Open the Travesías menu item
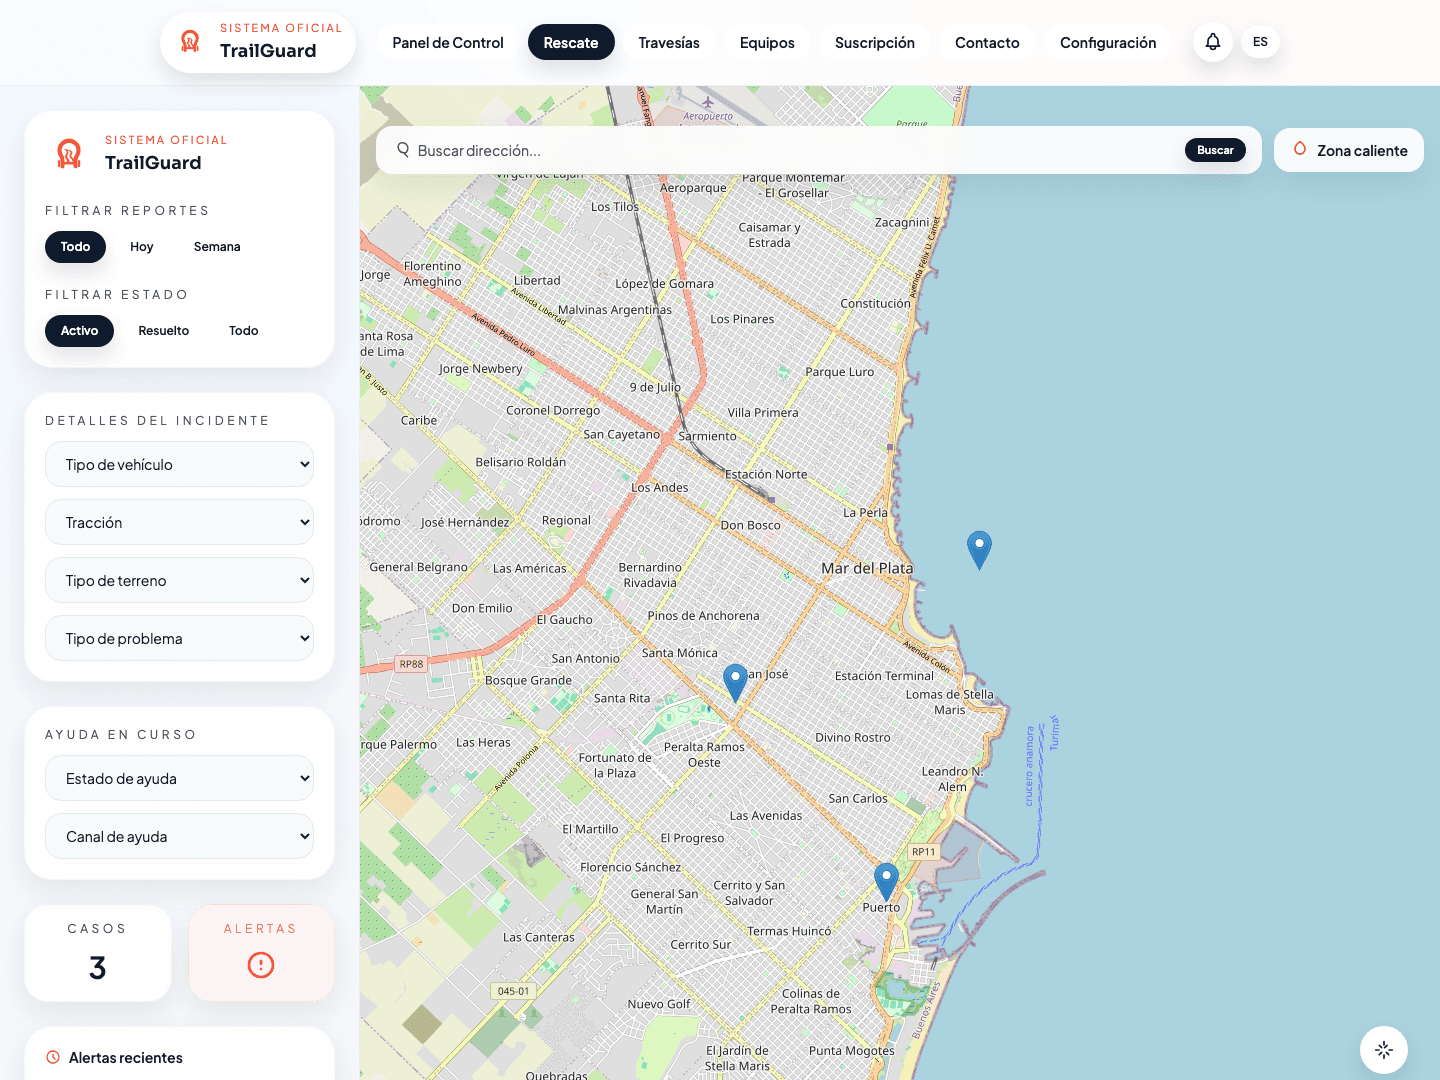The image size is (1440, 1080). point(669,43)
